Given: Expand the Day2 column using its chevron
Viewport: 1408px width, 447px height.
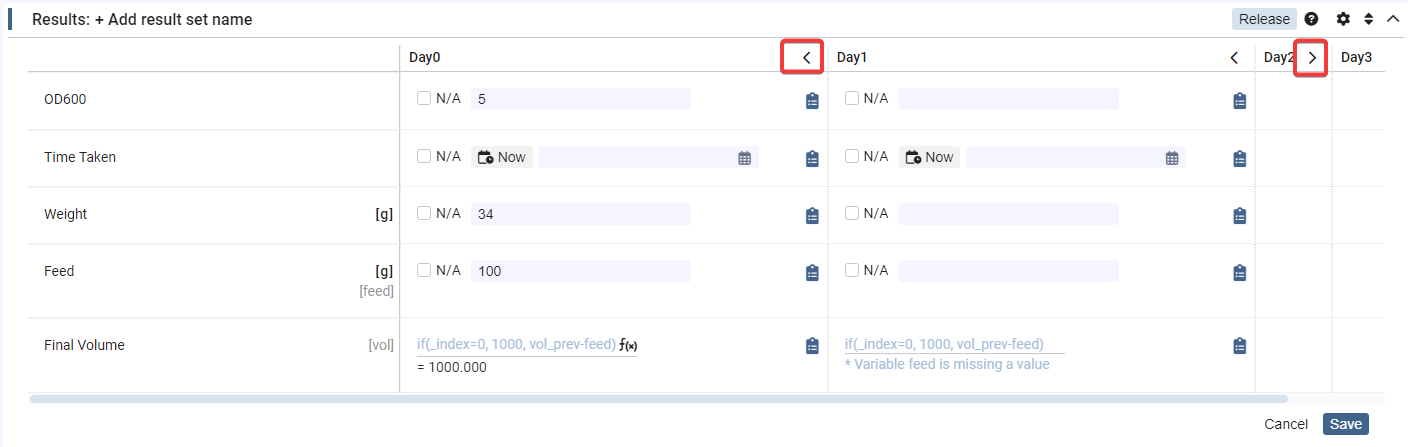Looking at the screenshot, I should coord(1312,58).
